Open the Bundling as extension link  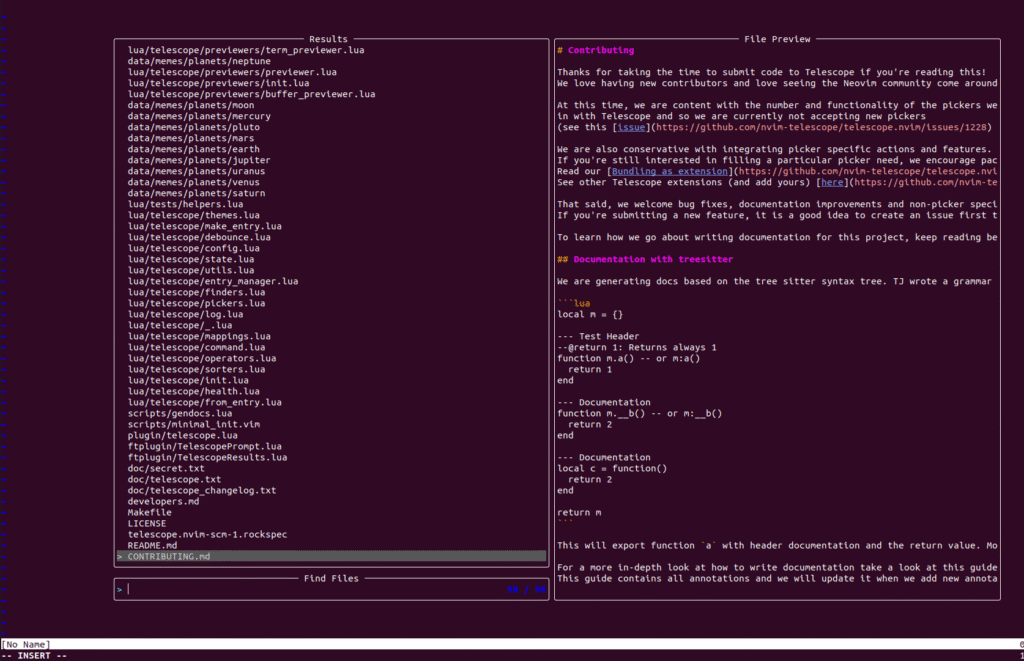(669, 171)
